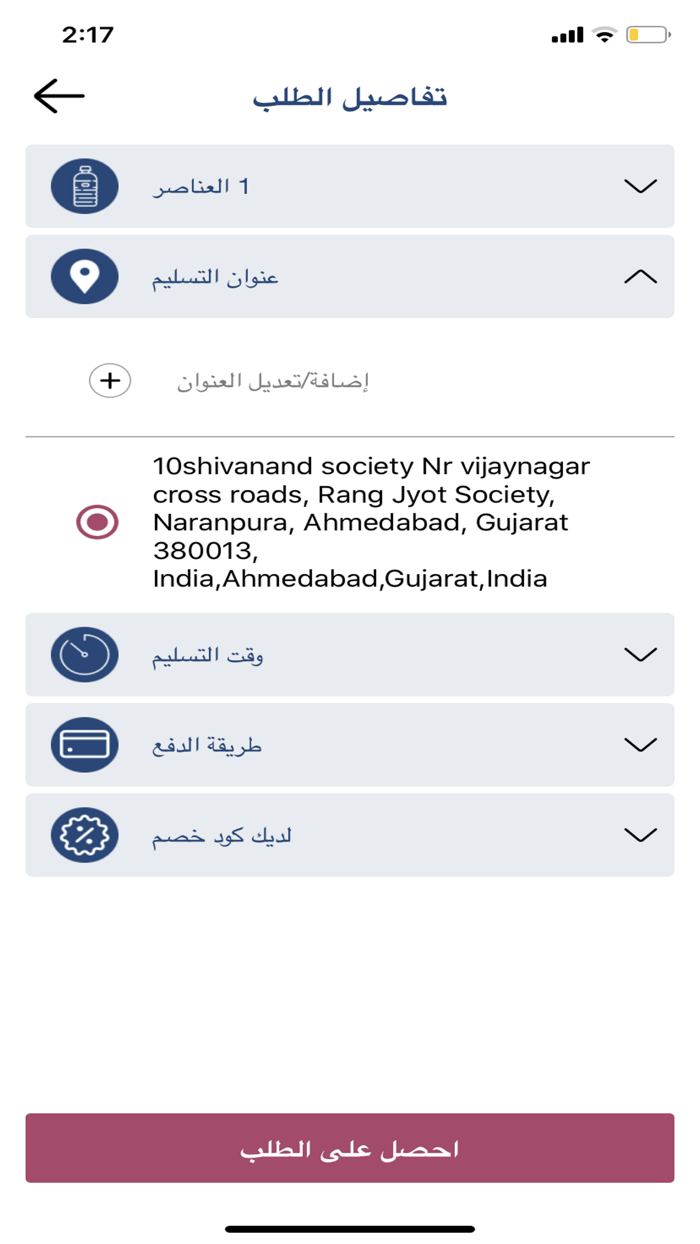Collapse the delivery address section chevron

[x=640, y=277]
